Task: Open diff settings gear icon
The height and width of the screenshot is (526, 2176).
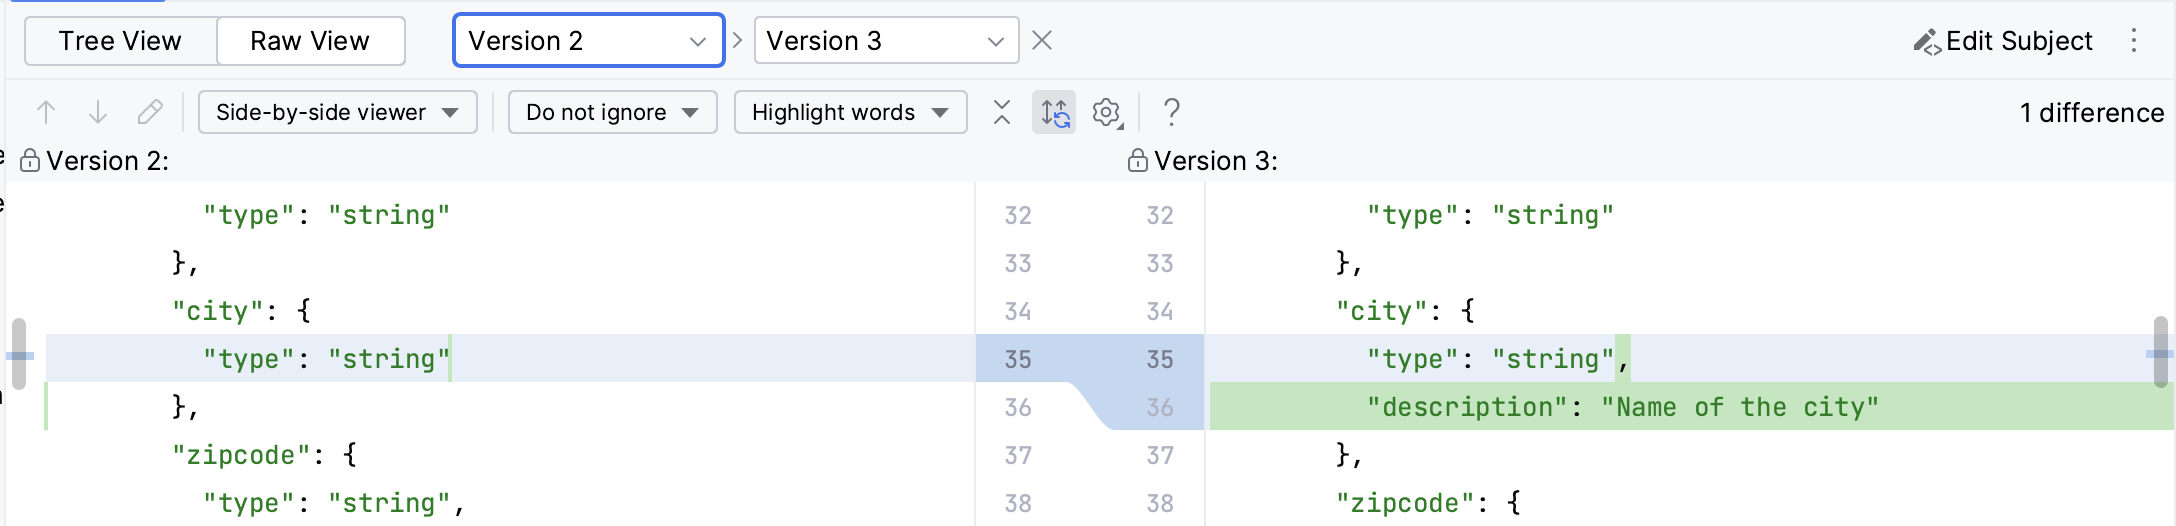Action: [1106, 112]
